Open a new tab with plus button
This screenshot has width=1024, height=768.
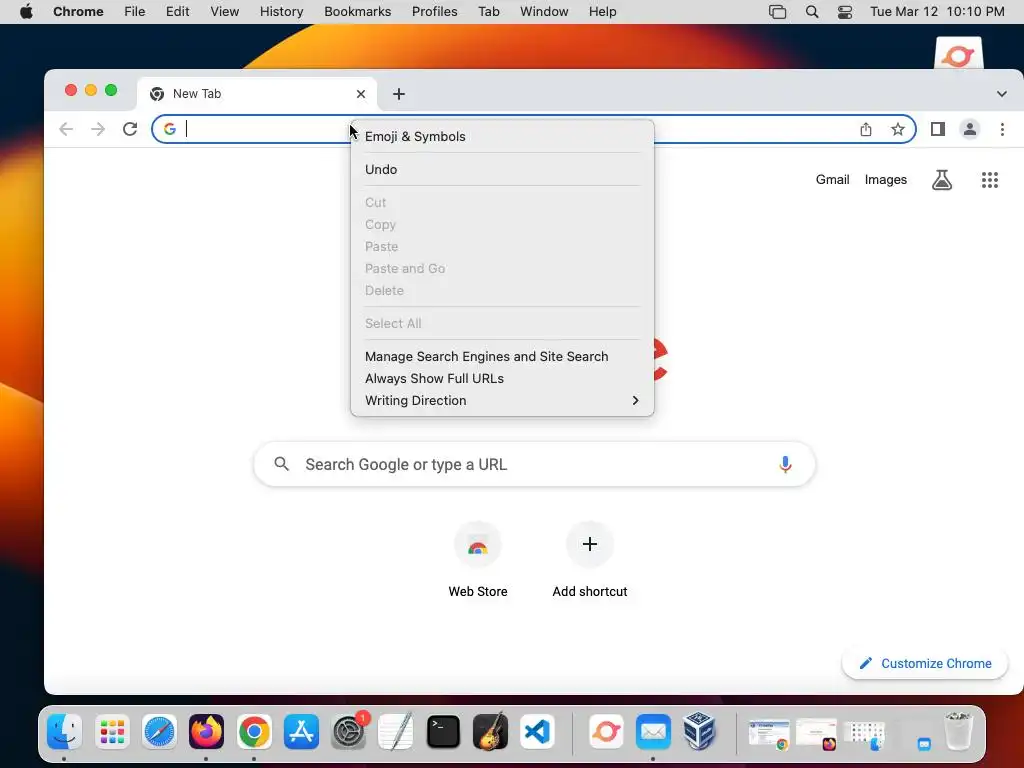click(398, 94)
